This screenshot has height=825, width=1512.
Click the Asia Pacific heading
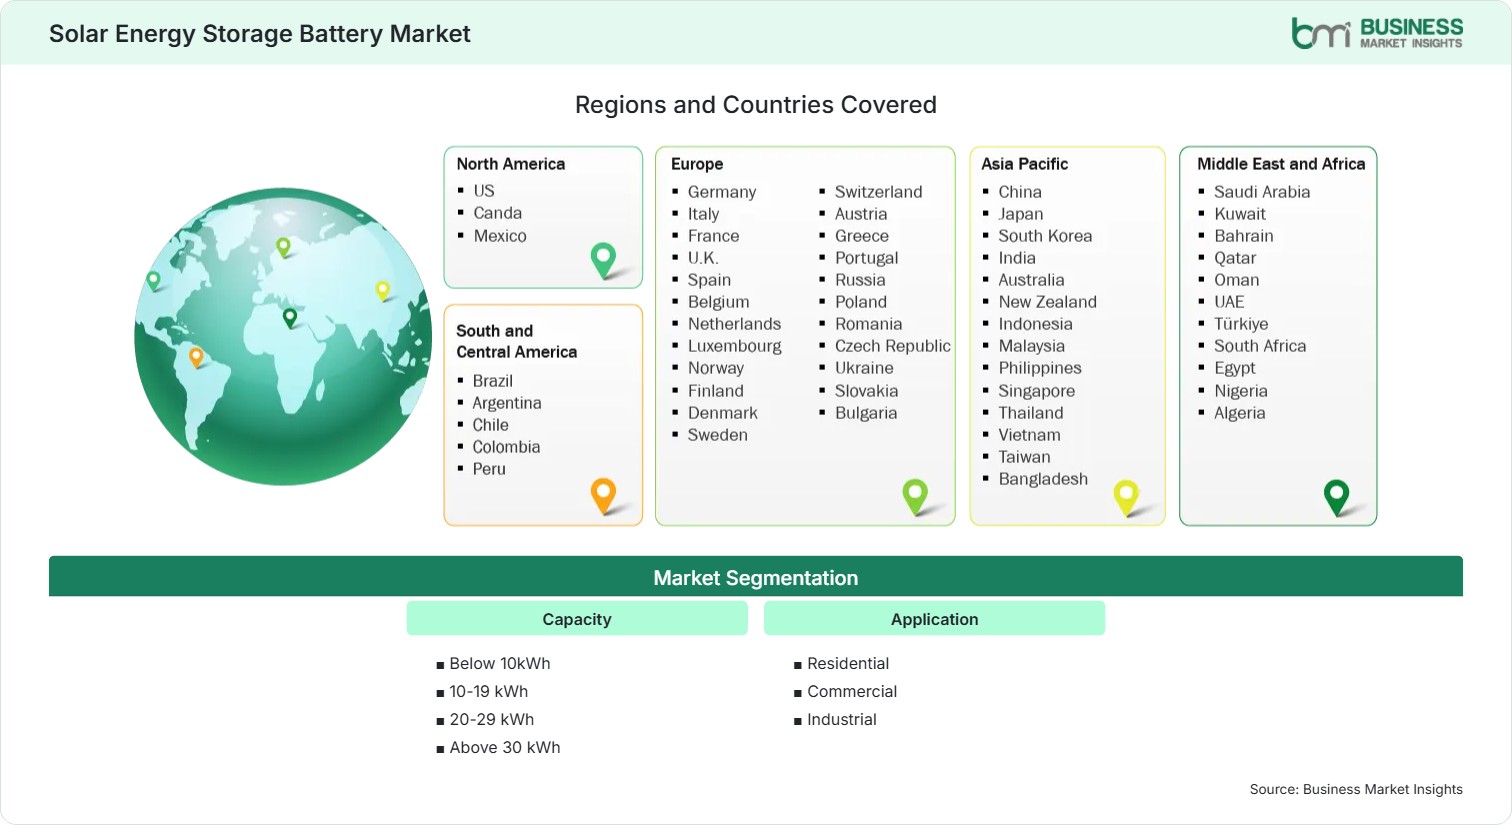[x=1024, y=164]
